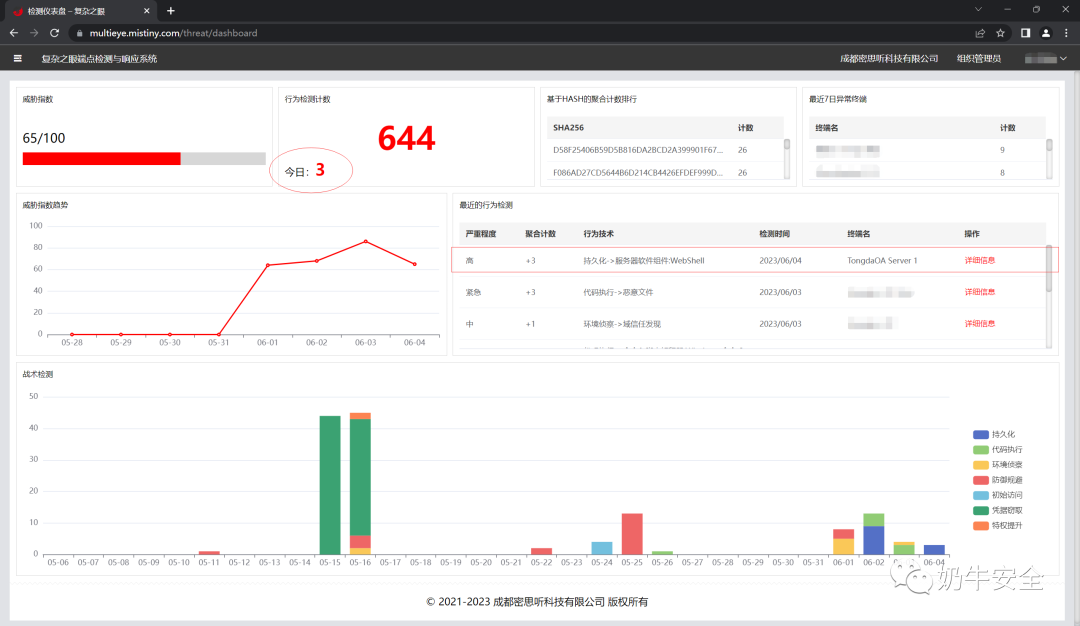The image size is (1080, 626).
Task: Expand the user account dropdown
Action: (x=1046, y=59)
